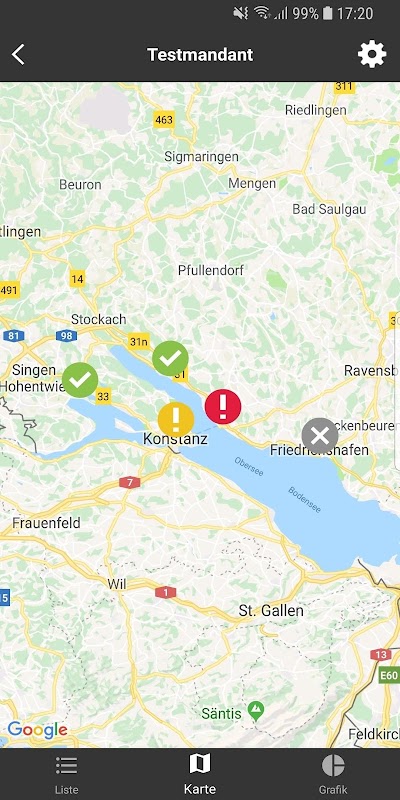Image resolution: width=400 pixels, height=800 pixels.
Task: Open settings via the gear icon
Action: [x=372, y=54]
